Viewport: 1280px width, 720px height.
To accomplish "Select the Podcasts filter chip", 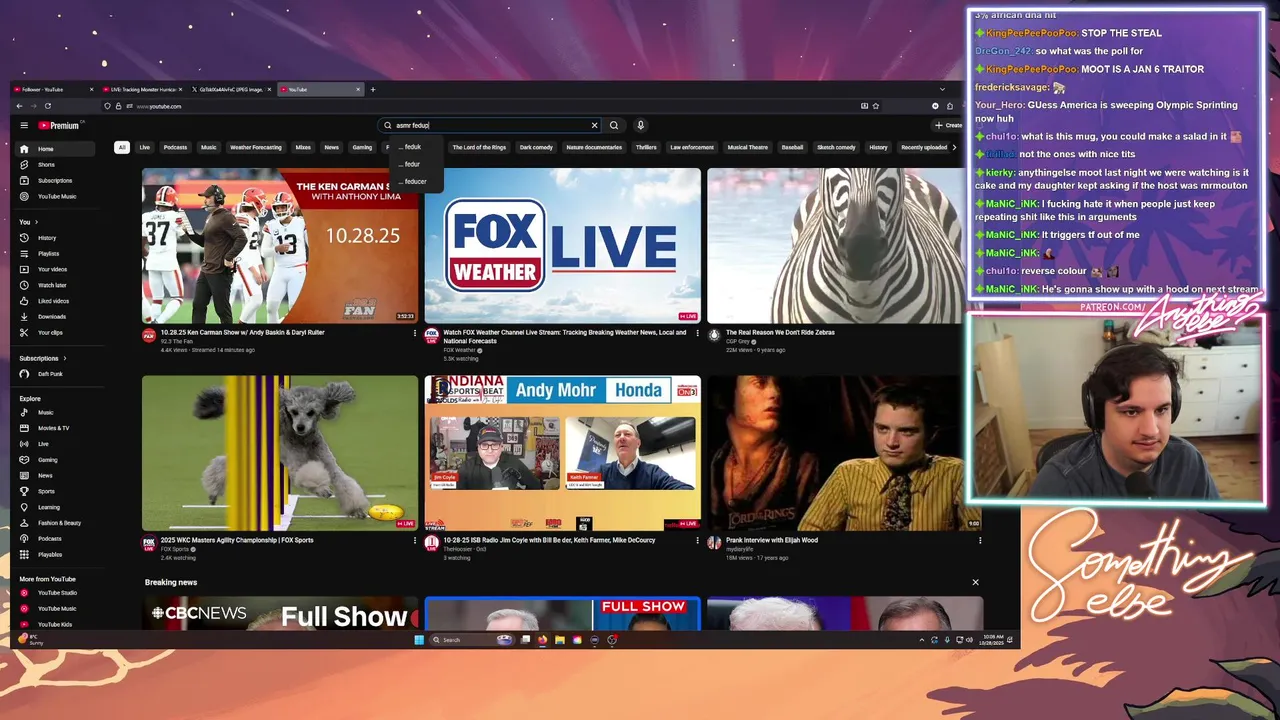I will point(175,147).
